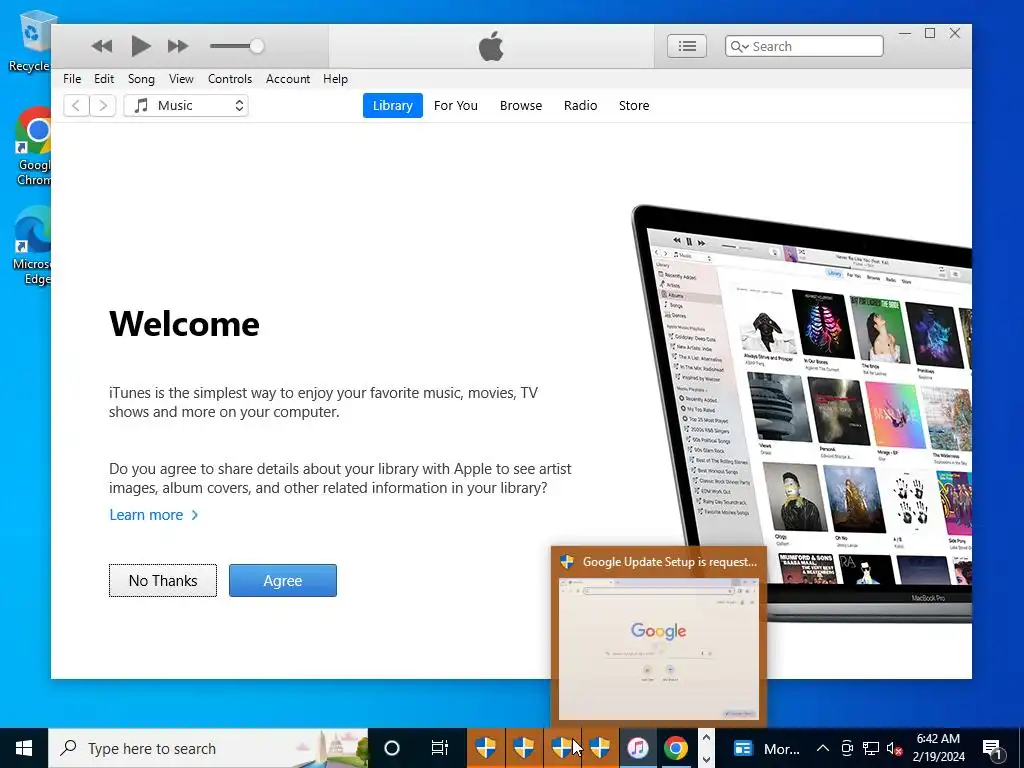Select the Library tab
Viewport: 1024px width, 768px height.
(x=392, y=105)
